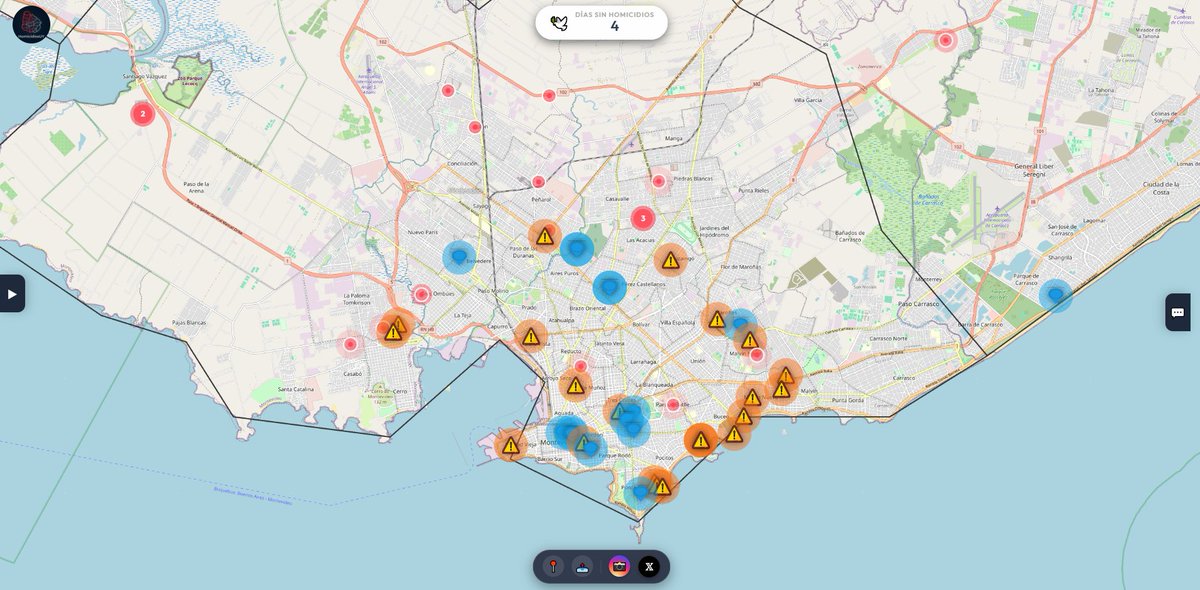This screenshot has height=590, width=1200.
Task: Open the X social media link
Action: coord(649,567)
